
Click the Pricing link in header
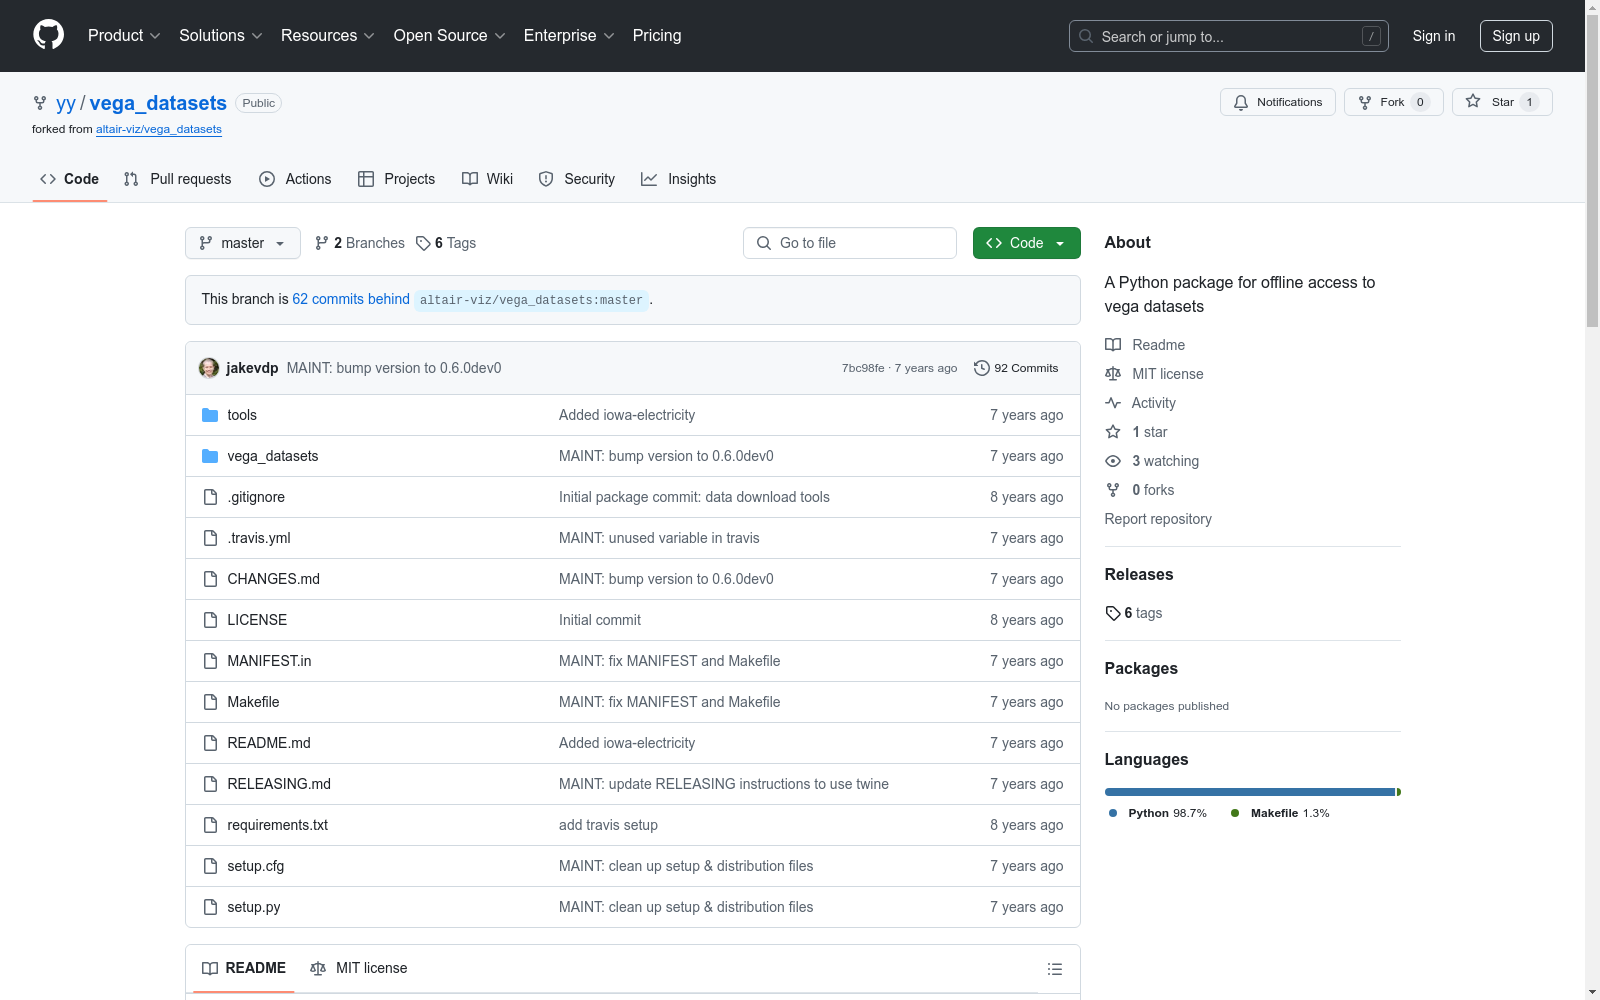pyautogui.click(x=657, y=36)
